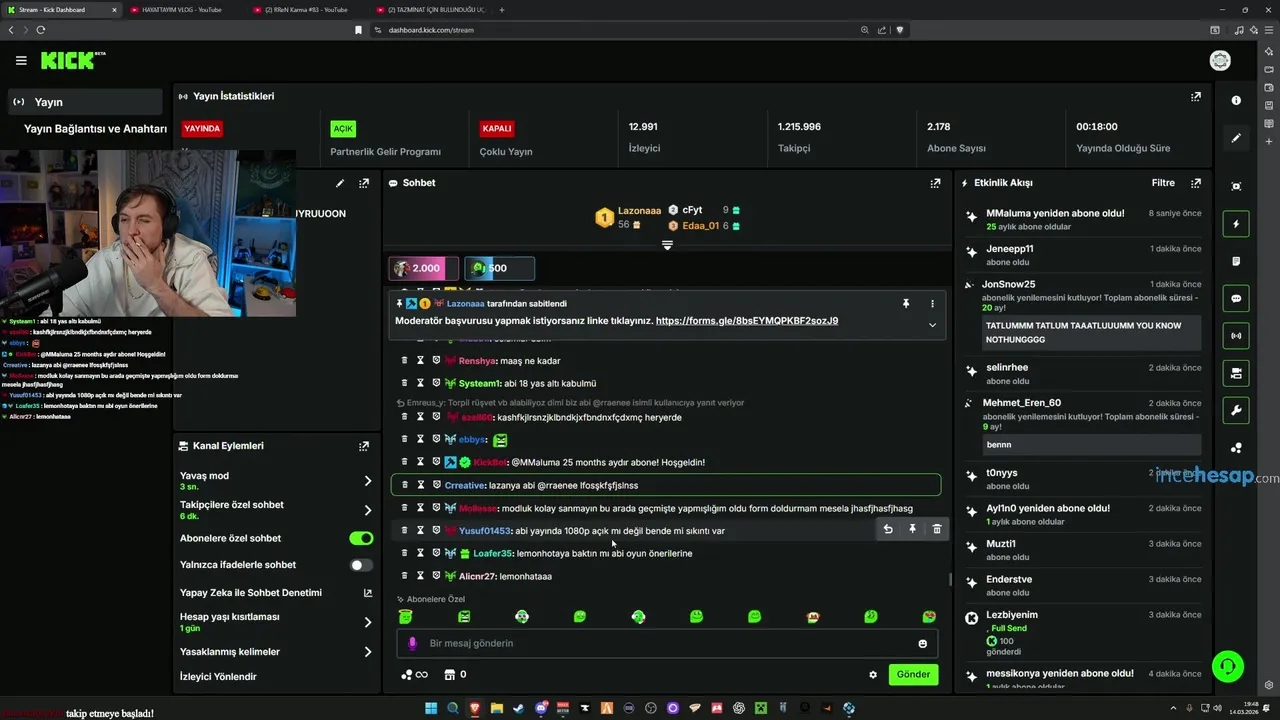Expand the Yavaş mod settings
This screenshot has height=720, width=1280.
coord(368,481)
